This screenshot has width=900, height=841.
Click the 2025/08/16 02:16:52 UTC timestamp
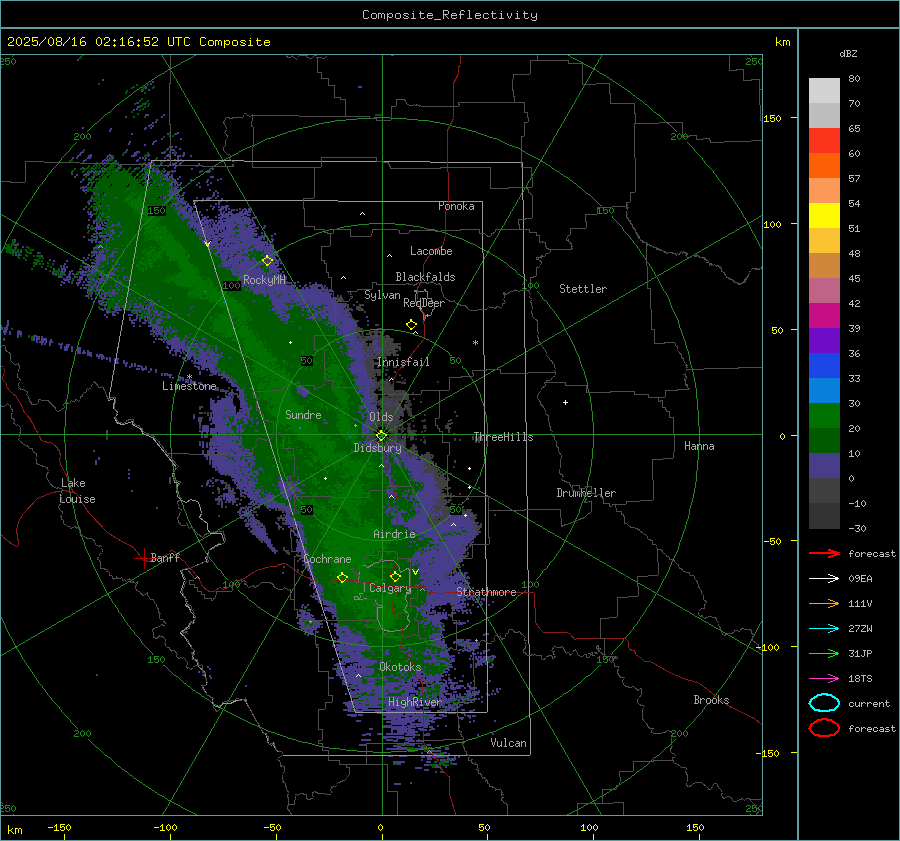click(99, 42)
